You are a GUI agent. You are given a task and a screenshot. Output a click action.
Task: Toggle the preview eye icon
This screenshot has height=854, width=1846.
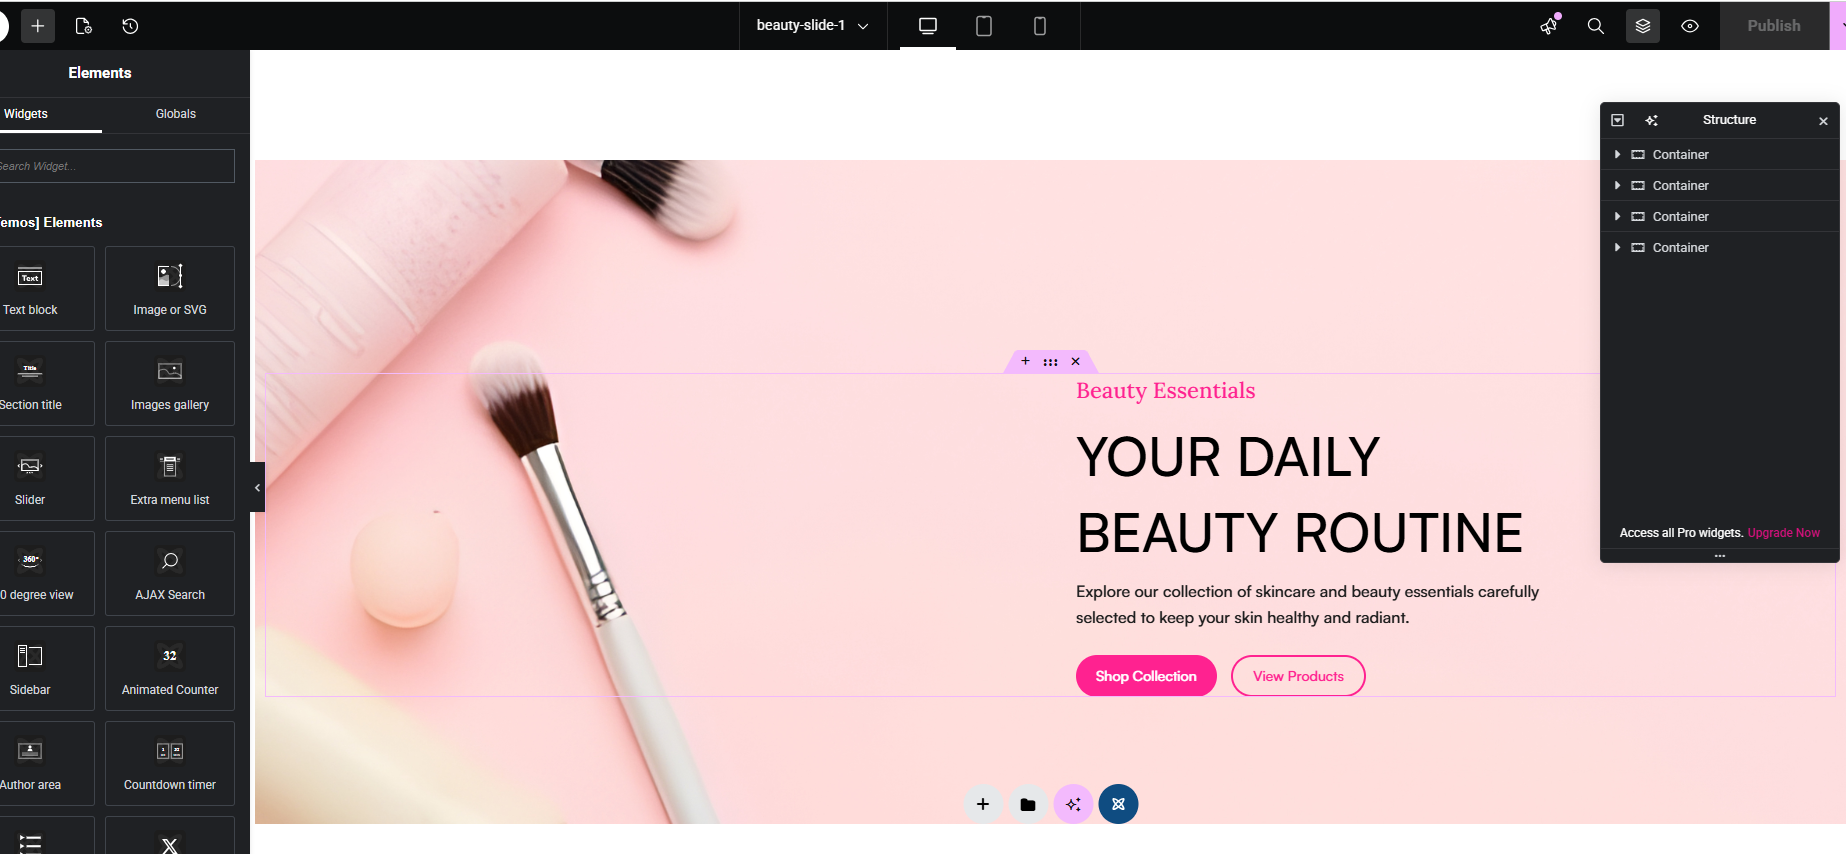tap(1690, 26)
